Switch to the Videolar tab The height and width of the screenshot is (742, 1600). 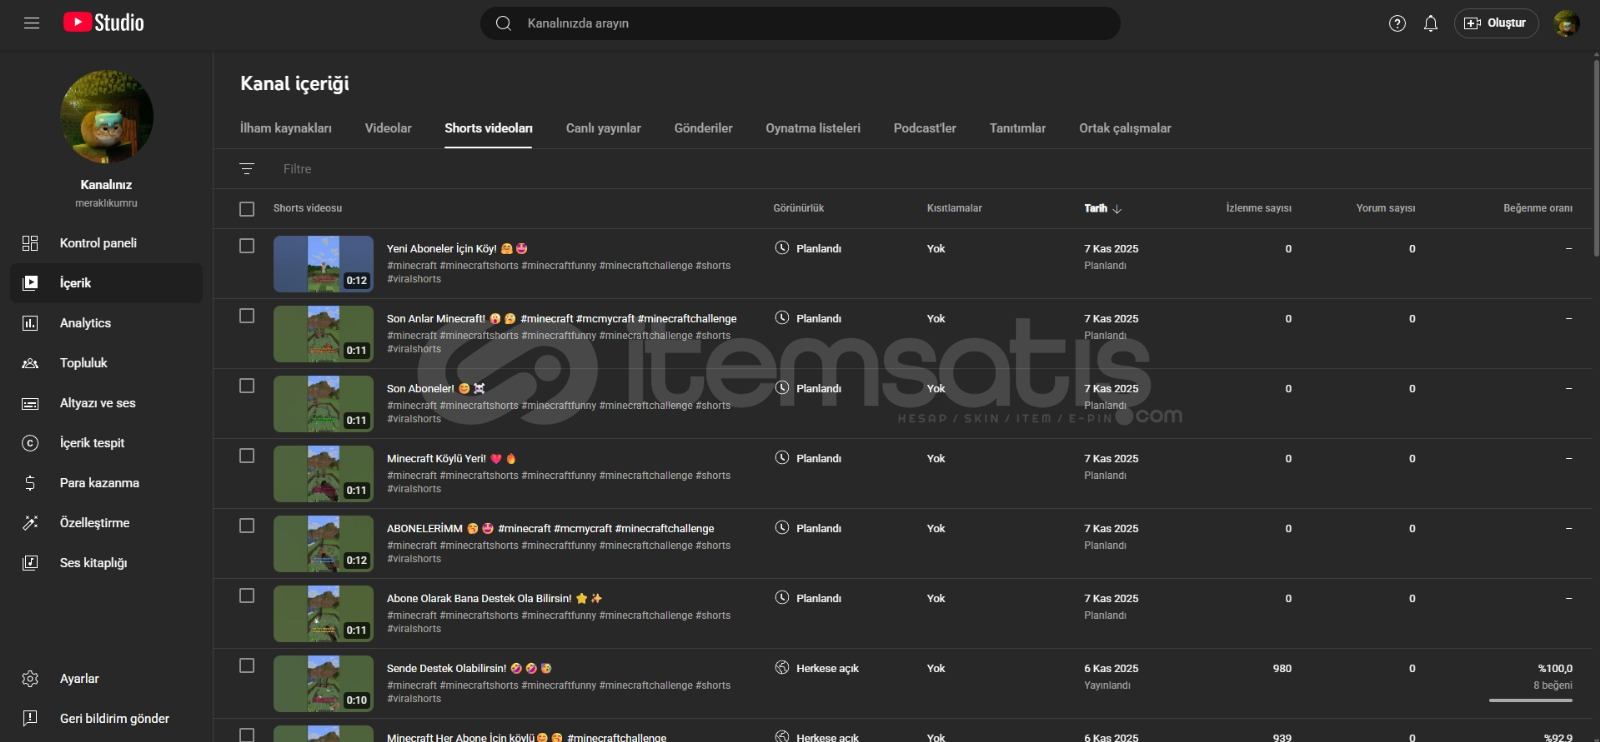(388, 128)
